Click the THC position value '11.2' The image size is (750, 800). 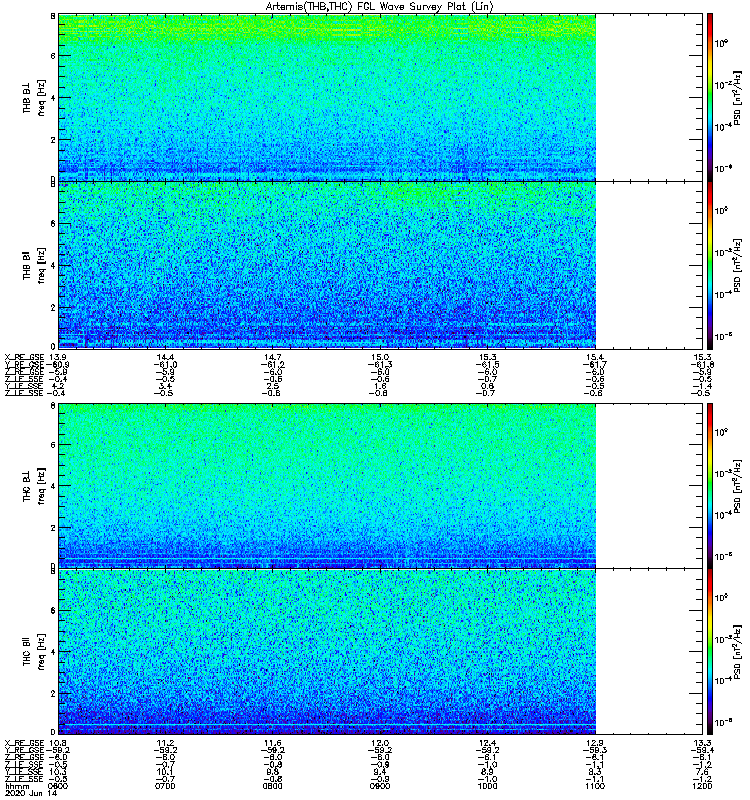(165, 743)
